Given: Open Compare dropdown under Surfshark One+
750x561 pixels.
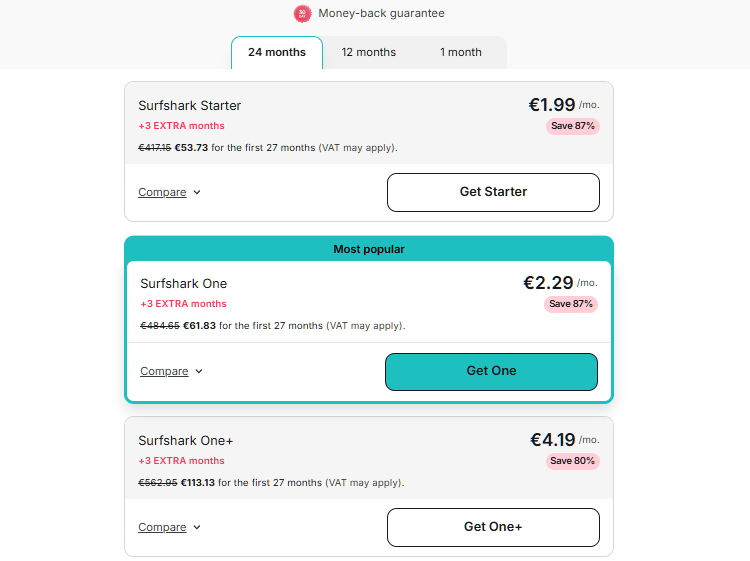Looking at the screenshot, I should click(169, 527).
